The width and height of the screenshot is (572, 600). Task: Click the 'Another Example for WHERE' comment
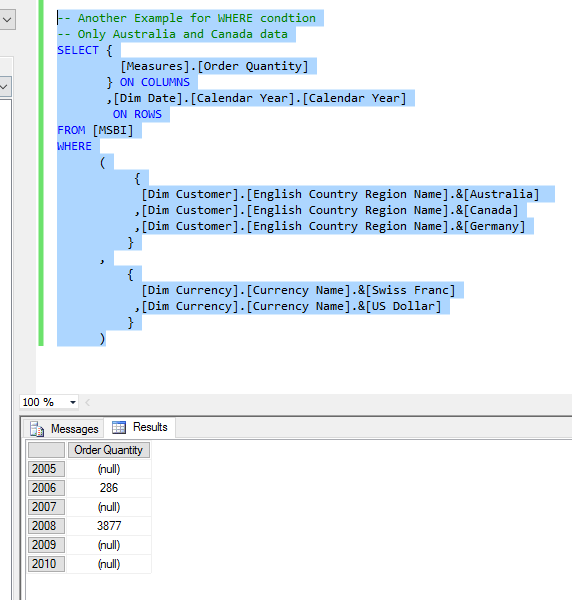point(187,18)
